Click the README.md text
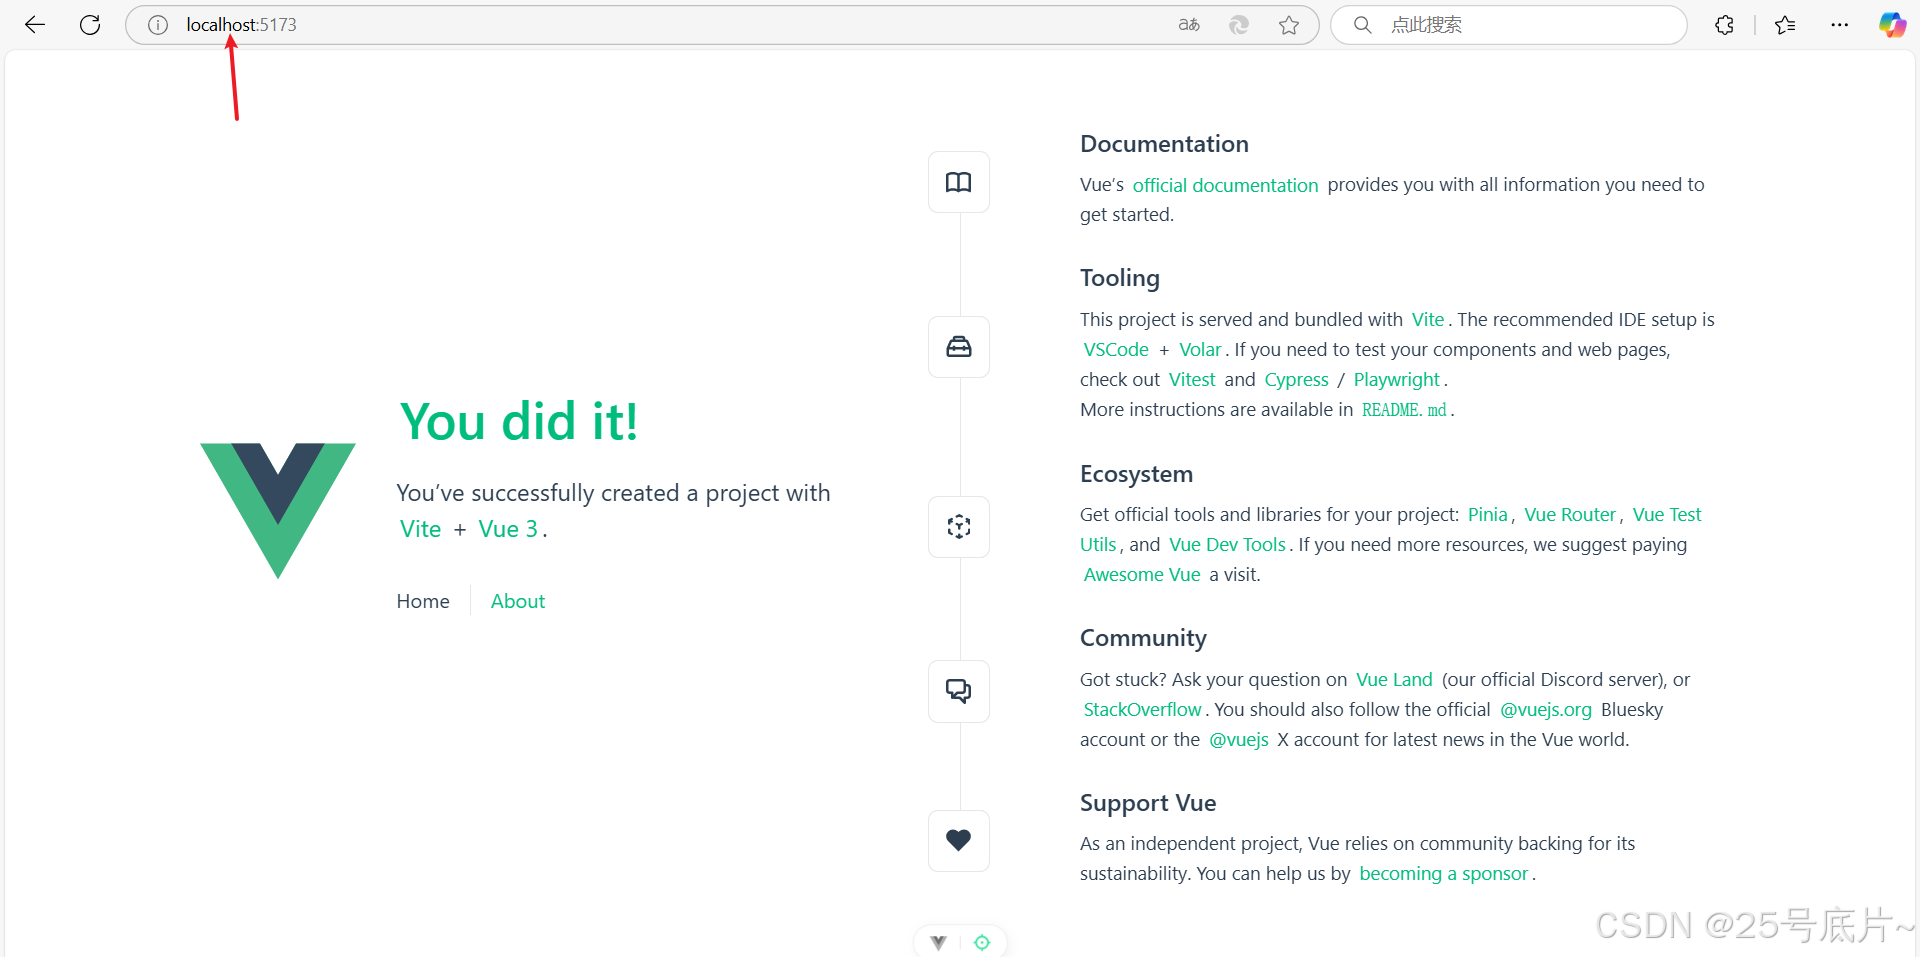Viewport: 1920px width, 957px height. click(1404, 410)
